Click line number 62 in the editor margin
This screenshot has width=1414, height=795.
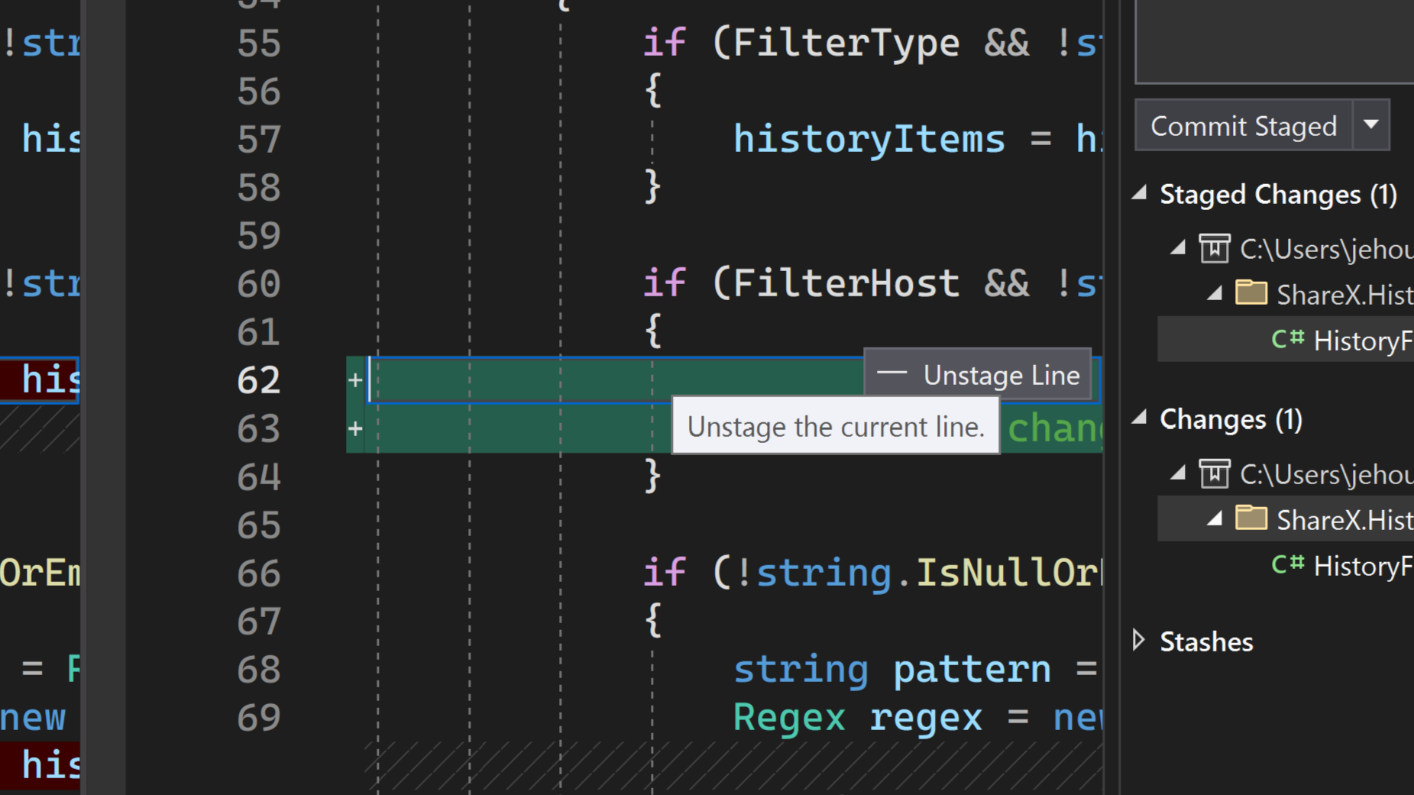pyautogui.click(x=259, y=380)
